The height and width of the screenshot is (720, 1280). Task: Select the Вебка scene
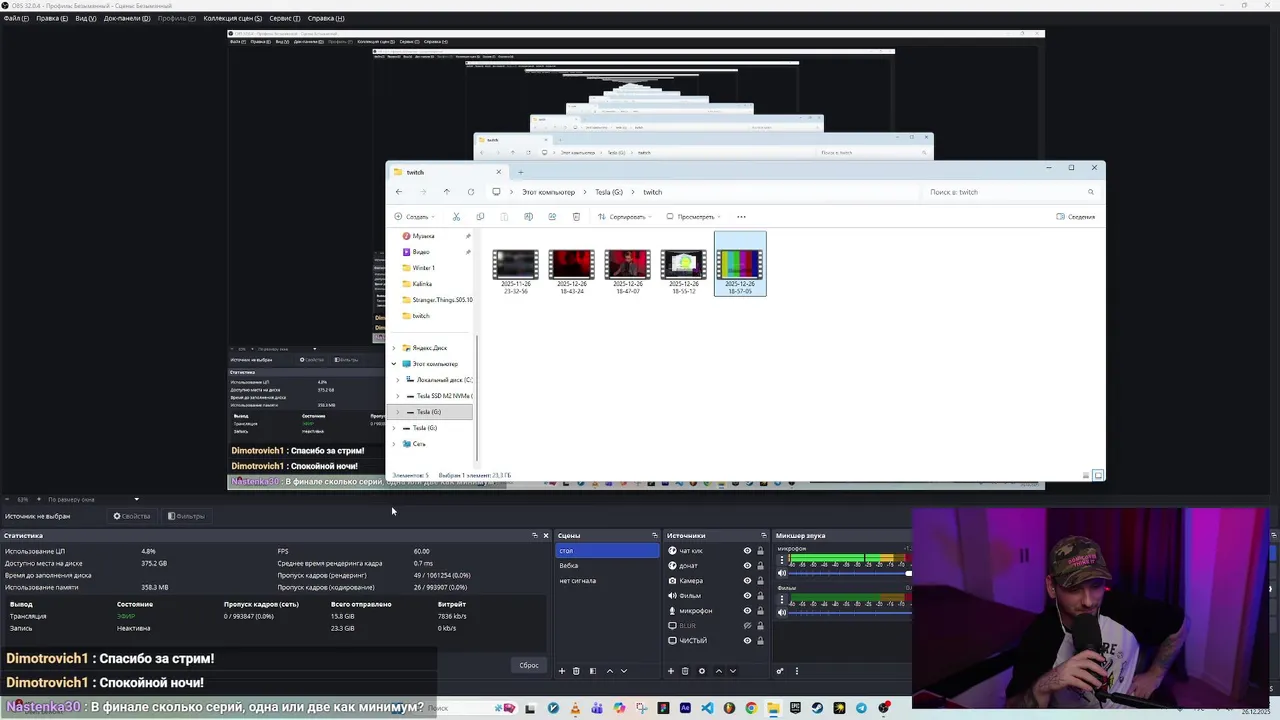(605, 566)
